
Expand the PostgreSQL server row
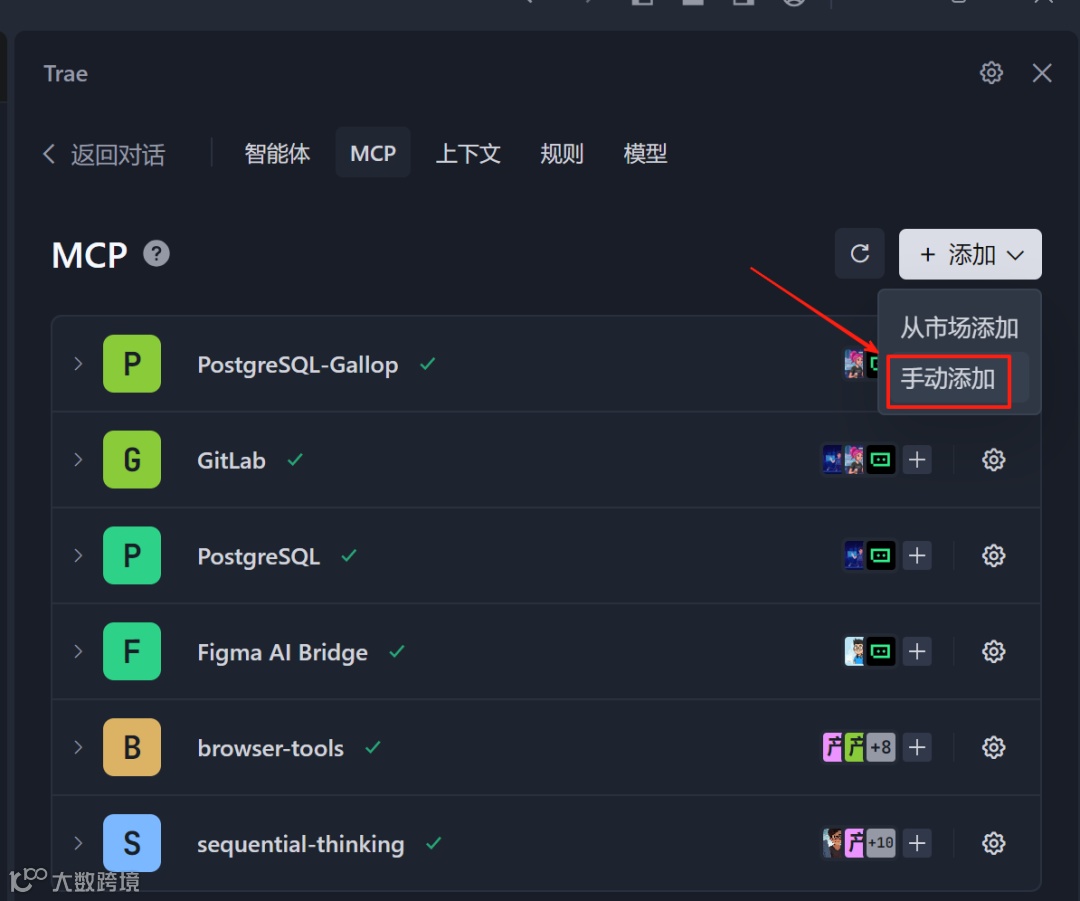tap(78, 555)
